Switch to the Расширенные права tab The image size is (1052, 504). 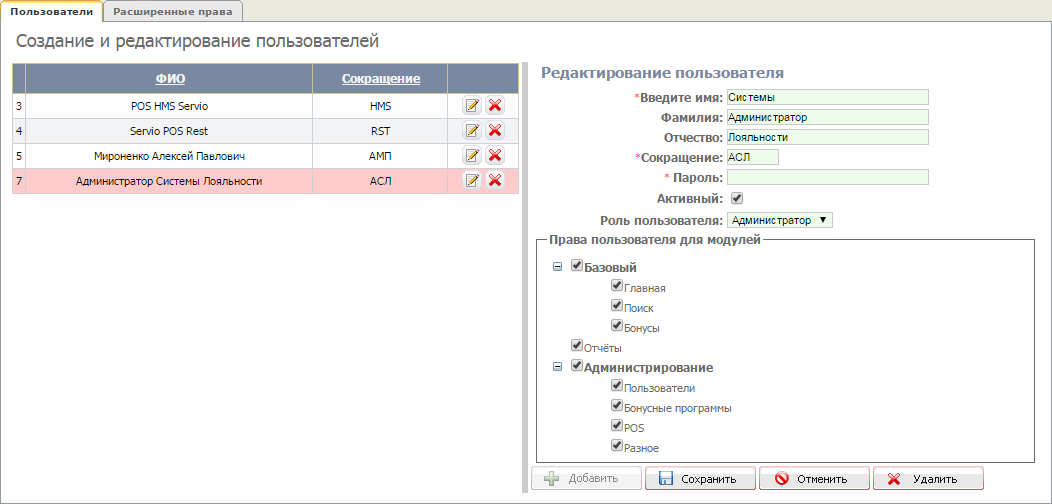click(x=173, y=11)
